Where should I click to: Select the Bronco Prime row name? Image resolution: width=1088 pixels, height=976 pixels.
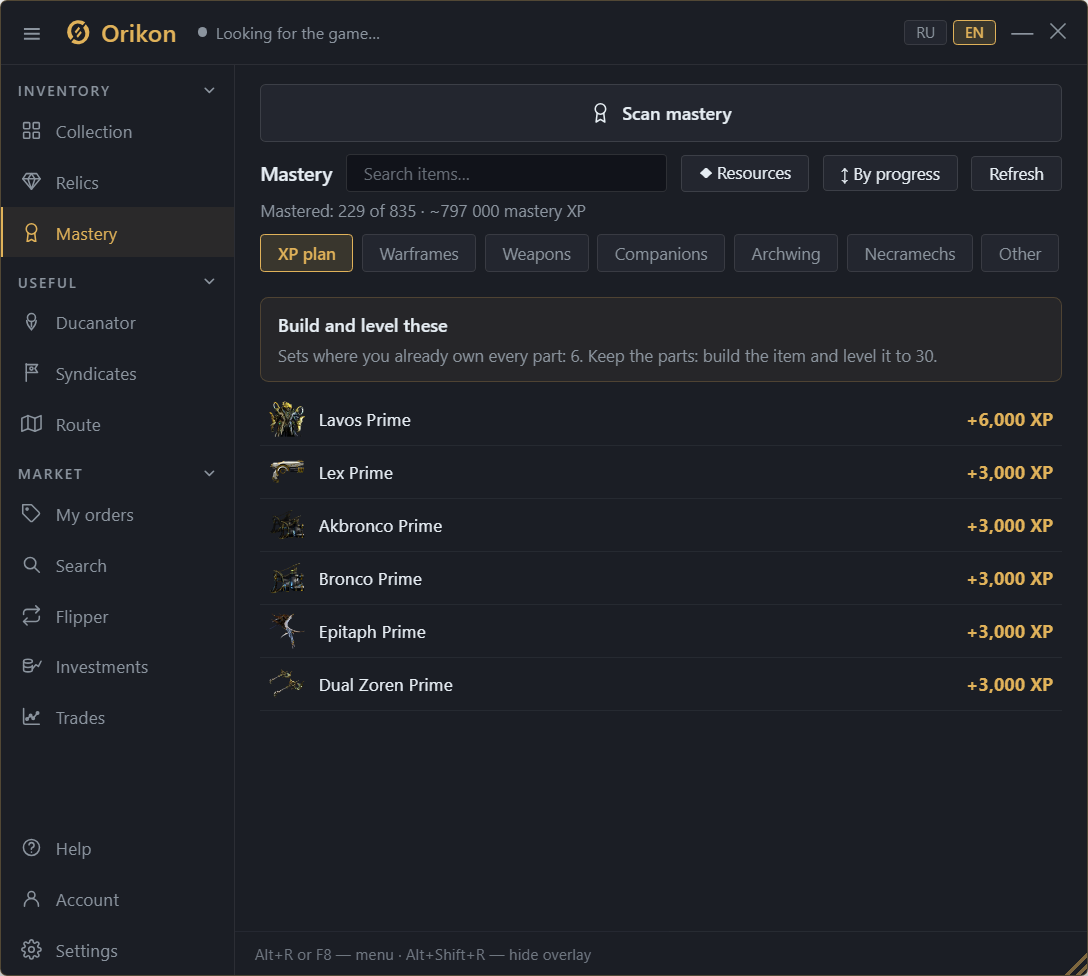(370, 579)
